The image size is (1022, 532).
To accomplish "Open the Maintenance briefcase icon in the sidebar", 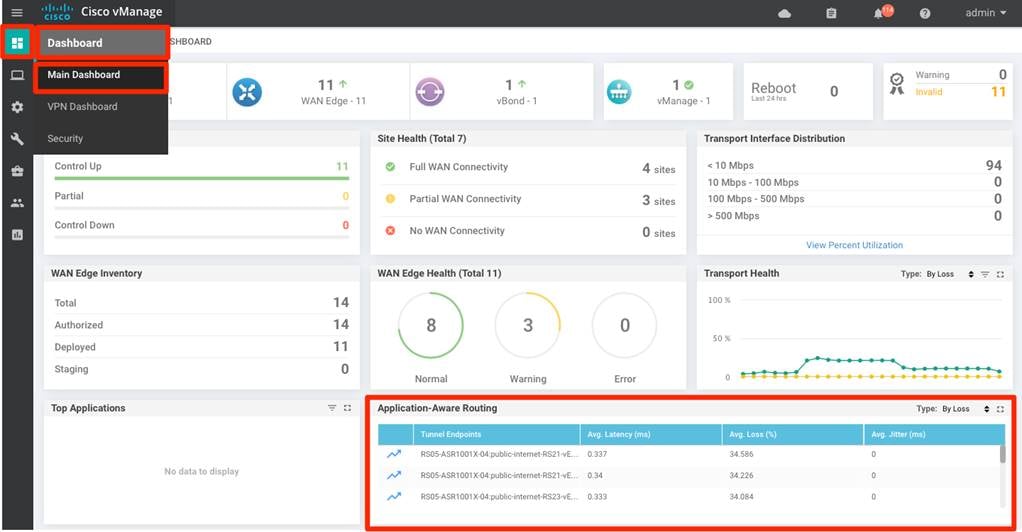I will pos(17,171).
